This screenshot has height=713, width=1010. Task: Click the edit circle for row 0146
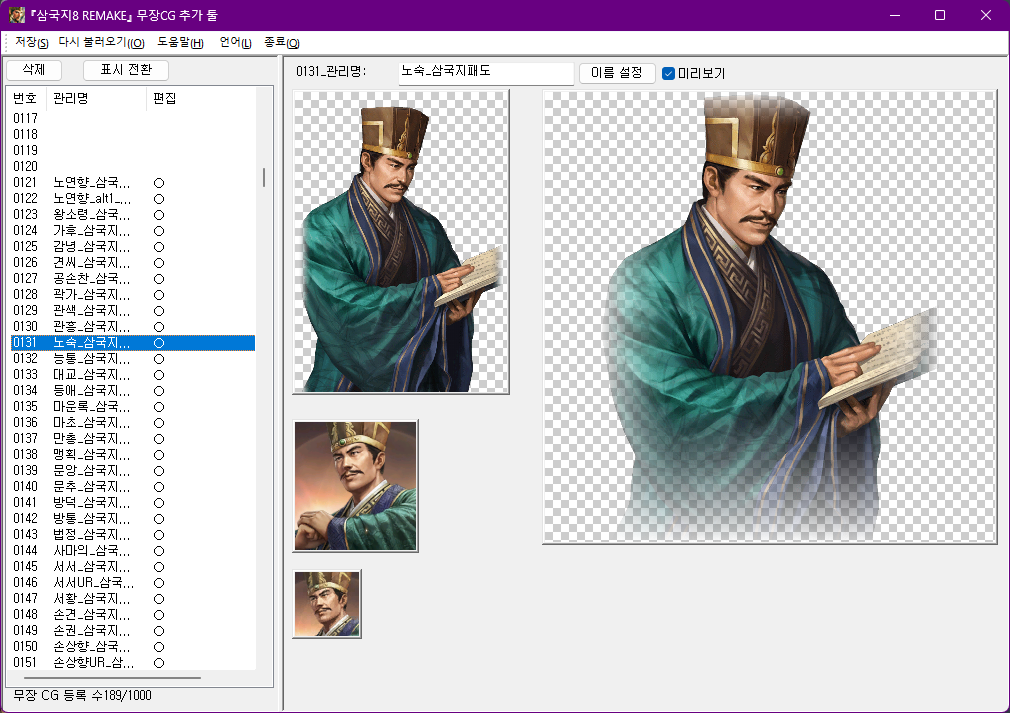point(159,583)
